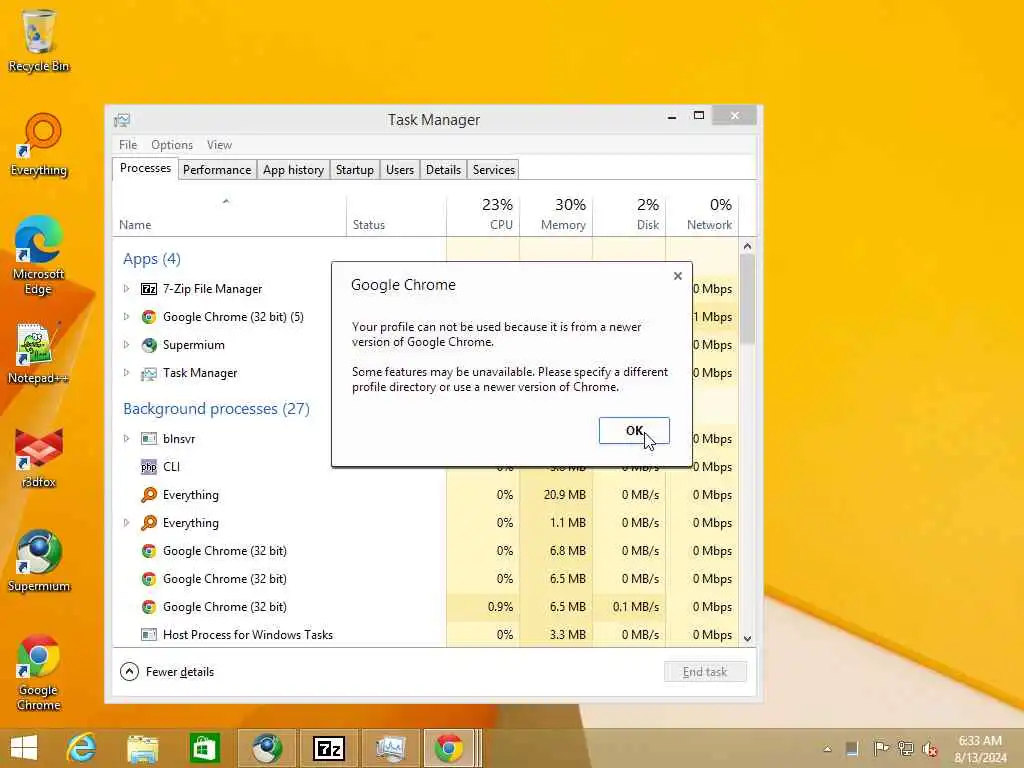Expand the second Everything process row
Screen dimensions: 1024x768
[x=127, y=522]
